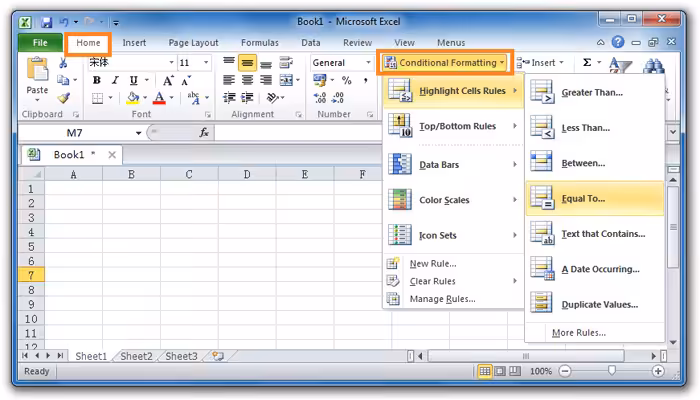700x400 pixels.
Task: Open Data Bars submenu
Action: (x=453, y=165)
